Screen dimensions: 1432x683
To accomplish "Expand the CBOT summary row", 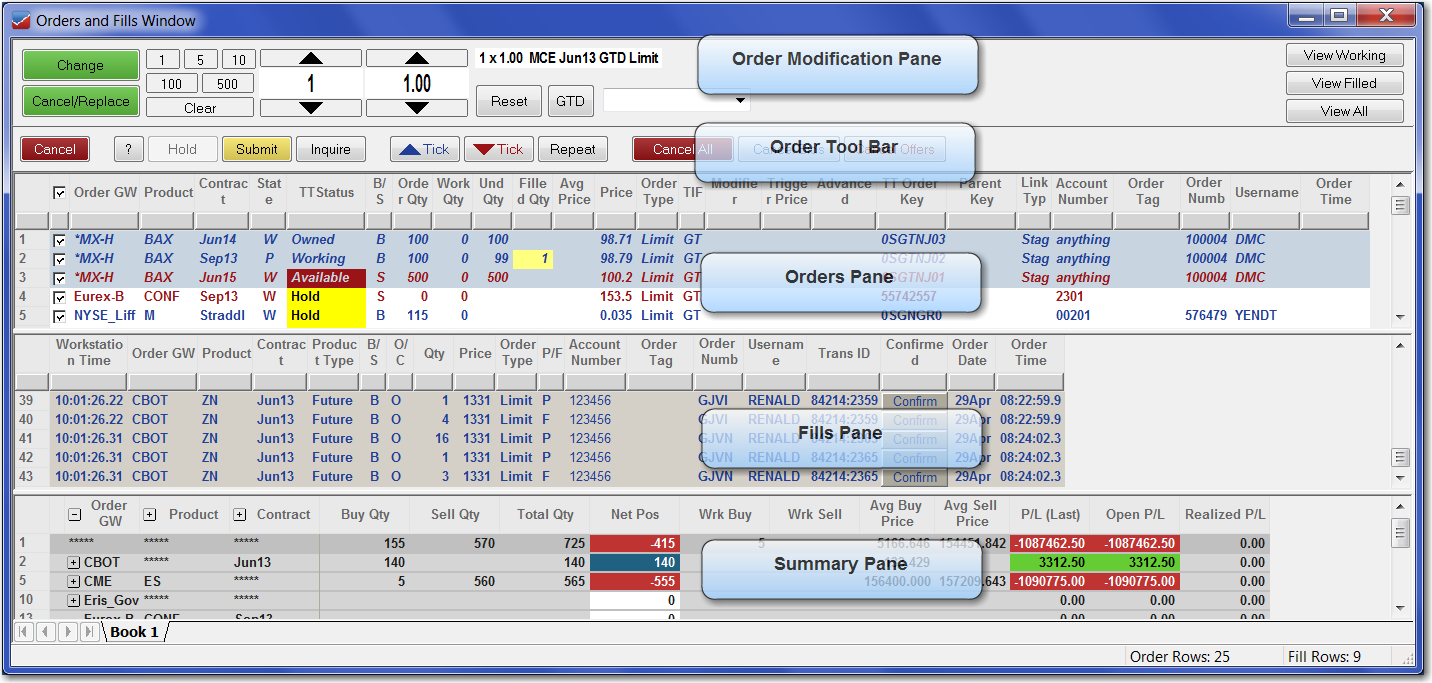I will pyautogui.click(x=73, y=562).
